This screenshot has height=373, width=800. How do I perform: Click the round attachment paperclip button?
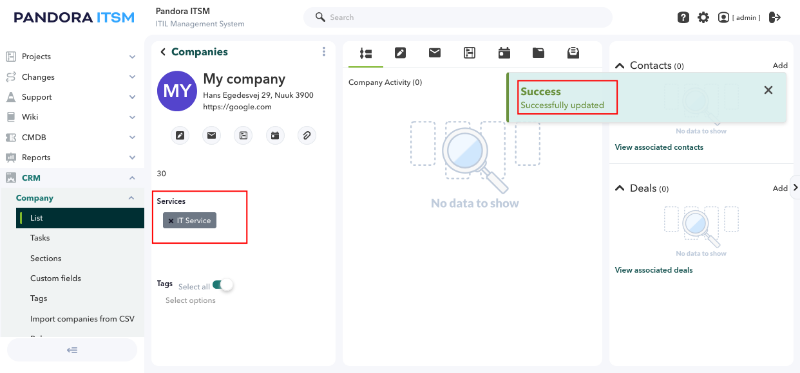pyautogui.click(x=307, y=135)
